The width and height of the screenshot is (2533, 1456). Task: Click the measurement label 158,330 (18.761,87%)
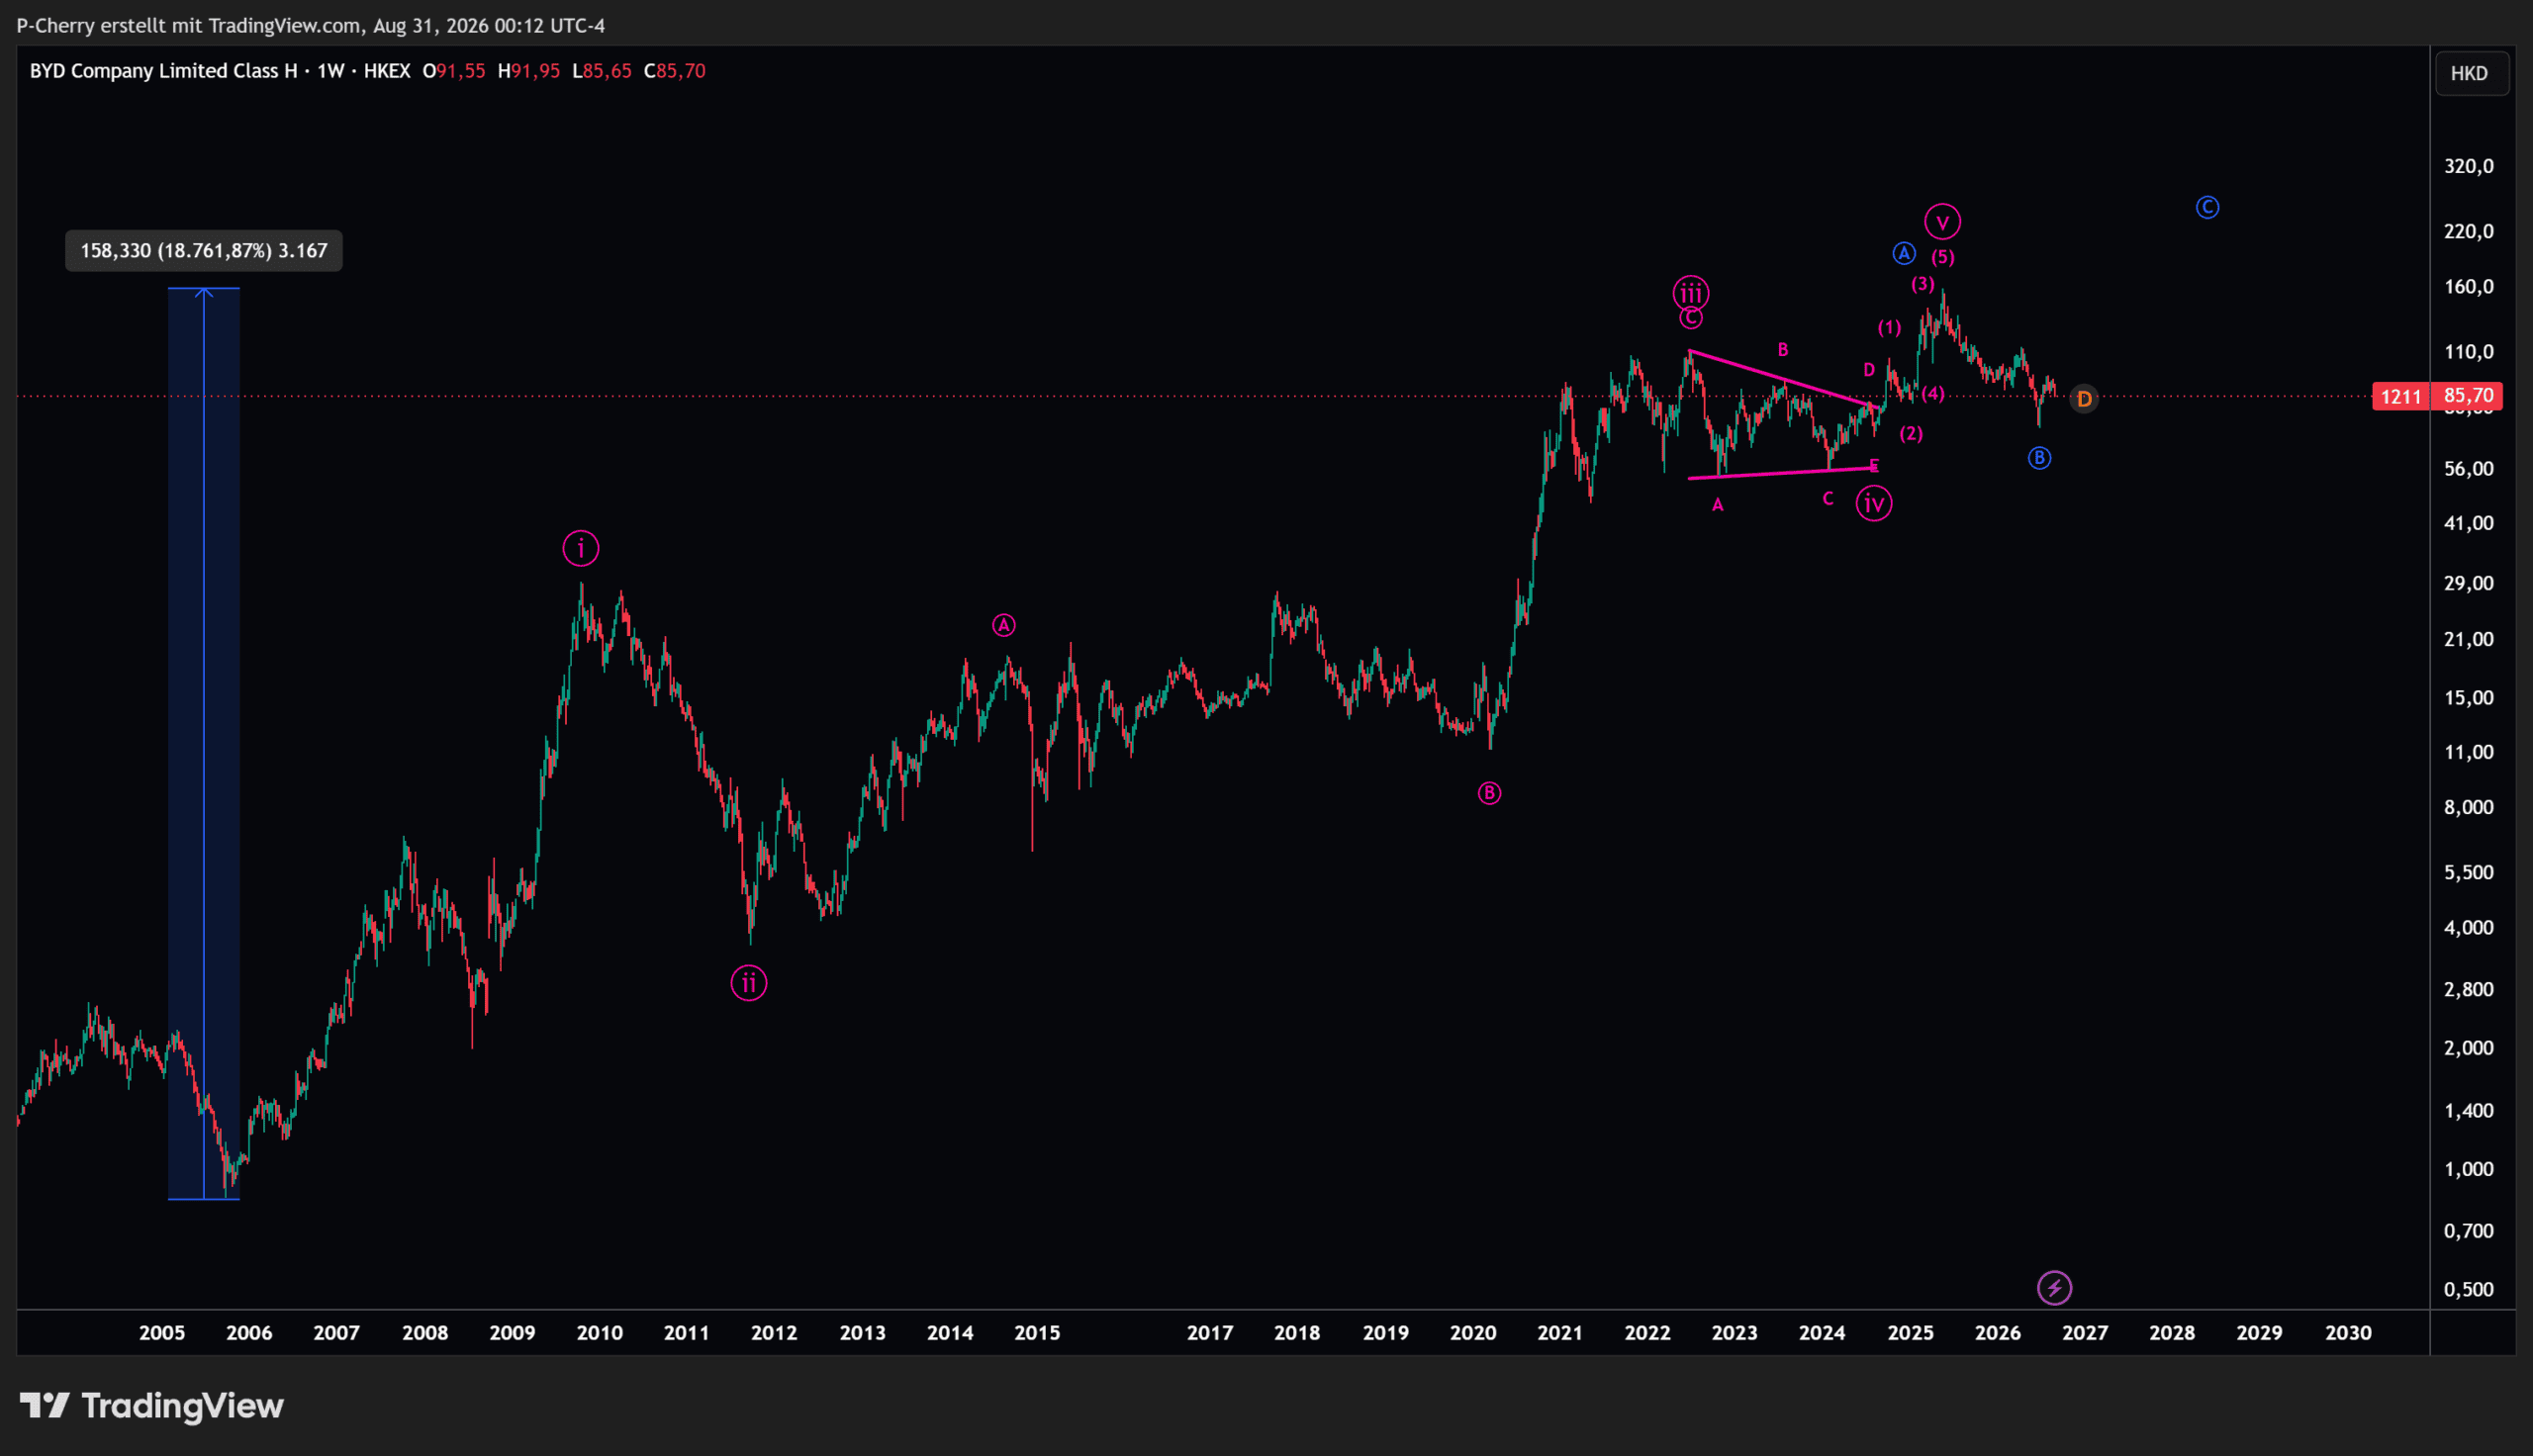coord(204,251)
